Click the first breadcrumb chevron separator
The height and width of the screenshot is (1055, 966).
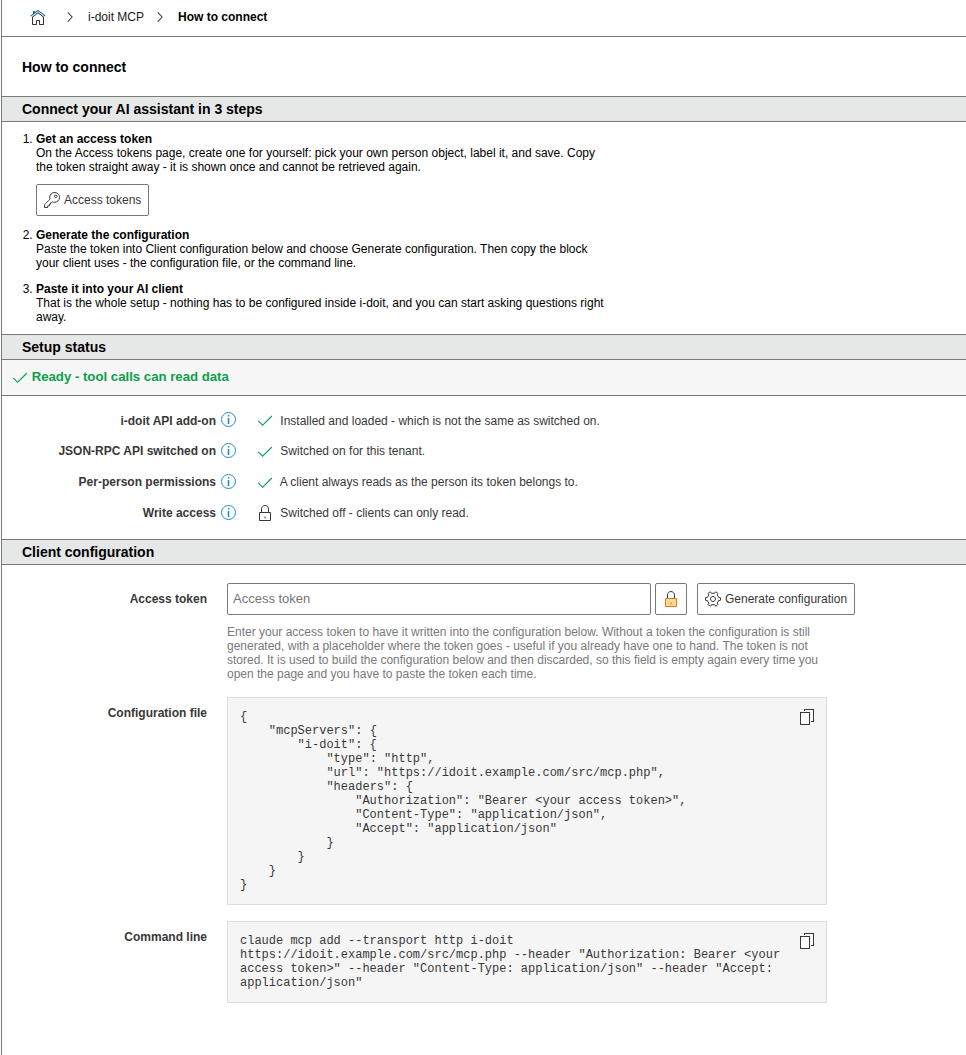point(69,17)
